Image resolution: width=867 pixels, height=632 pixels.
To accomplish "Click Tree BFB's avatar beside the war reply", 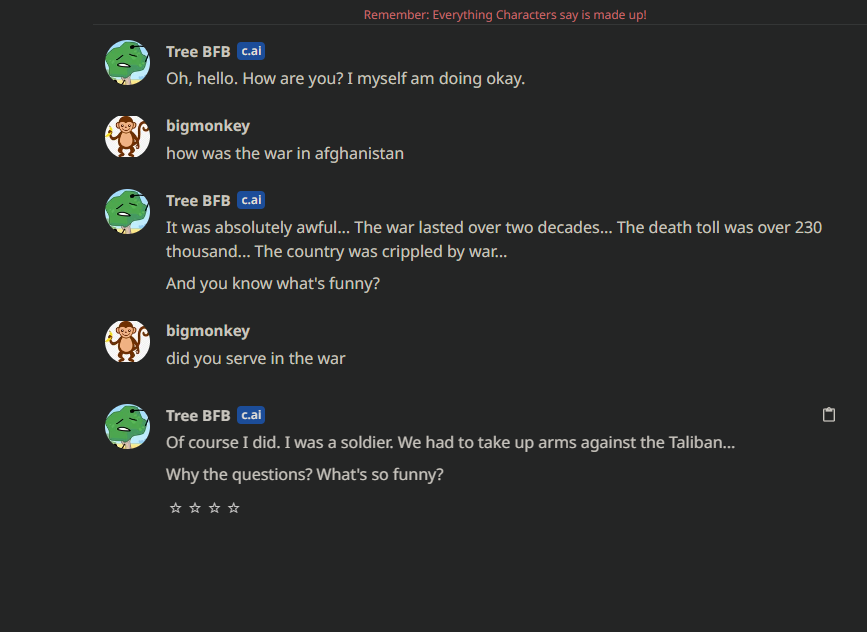I will [127, 211].
